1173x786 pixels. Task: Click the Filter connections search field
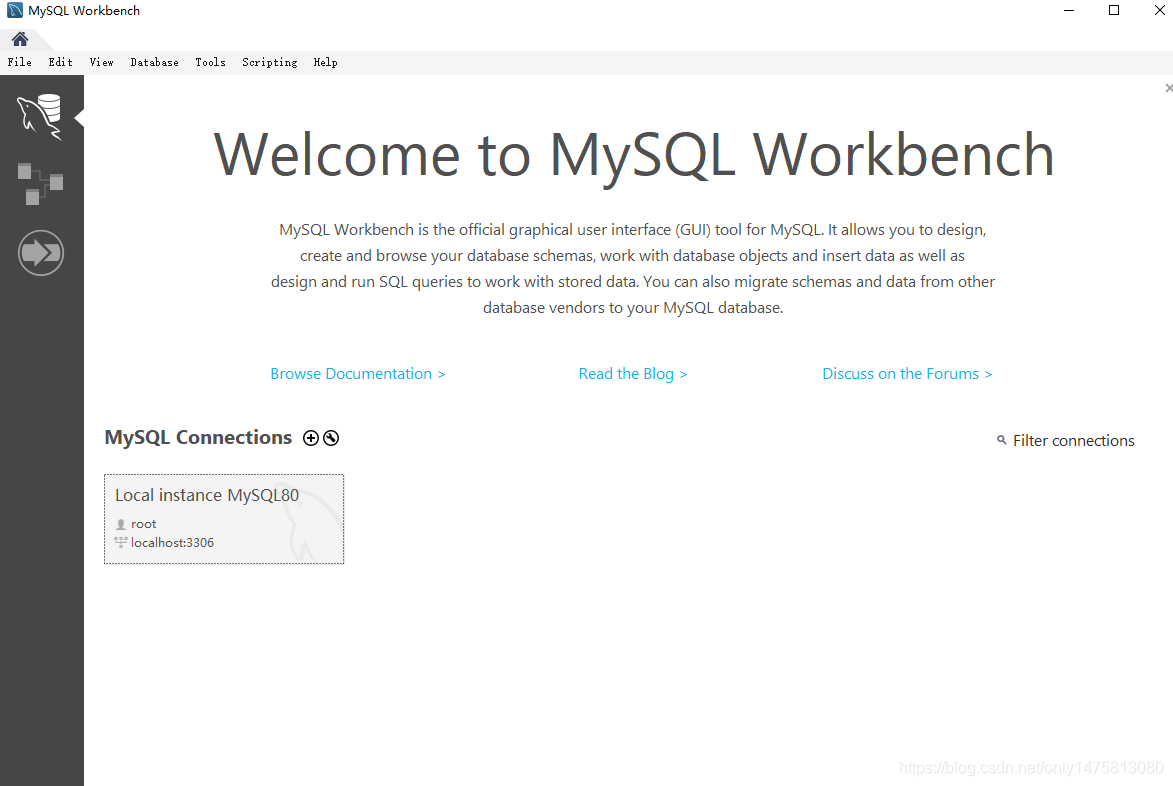tap(1074, 440)
